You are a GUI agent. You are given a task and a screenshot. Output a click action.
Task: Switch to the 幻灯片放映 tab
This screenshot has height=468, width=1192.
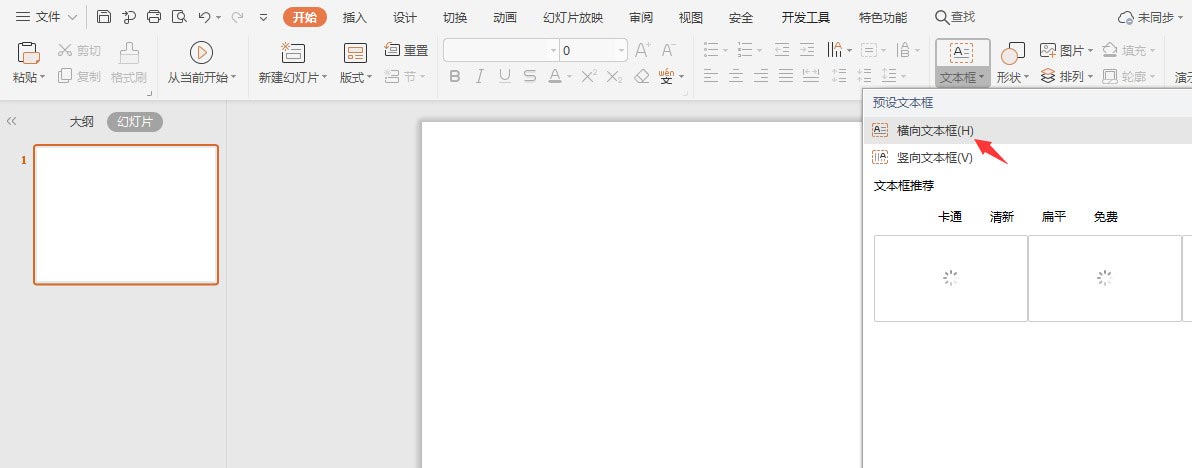coord(573,17)
